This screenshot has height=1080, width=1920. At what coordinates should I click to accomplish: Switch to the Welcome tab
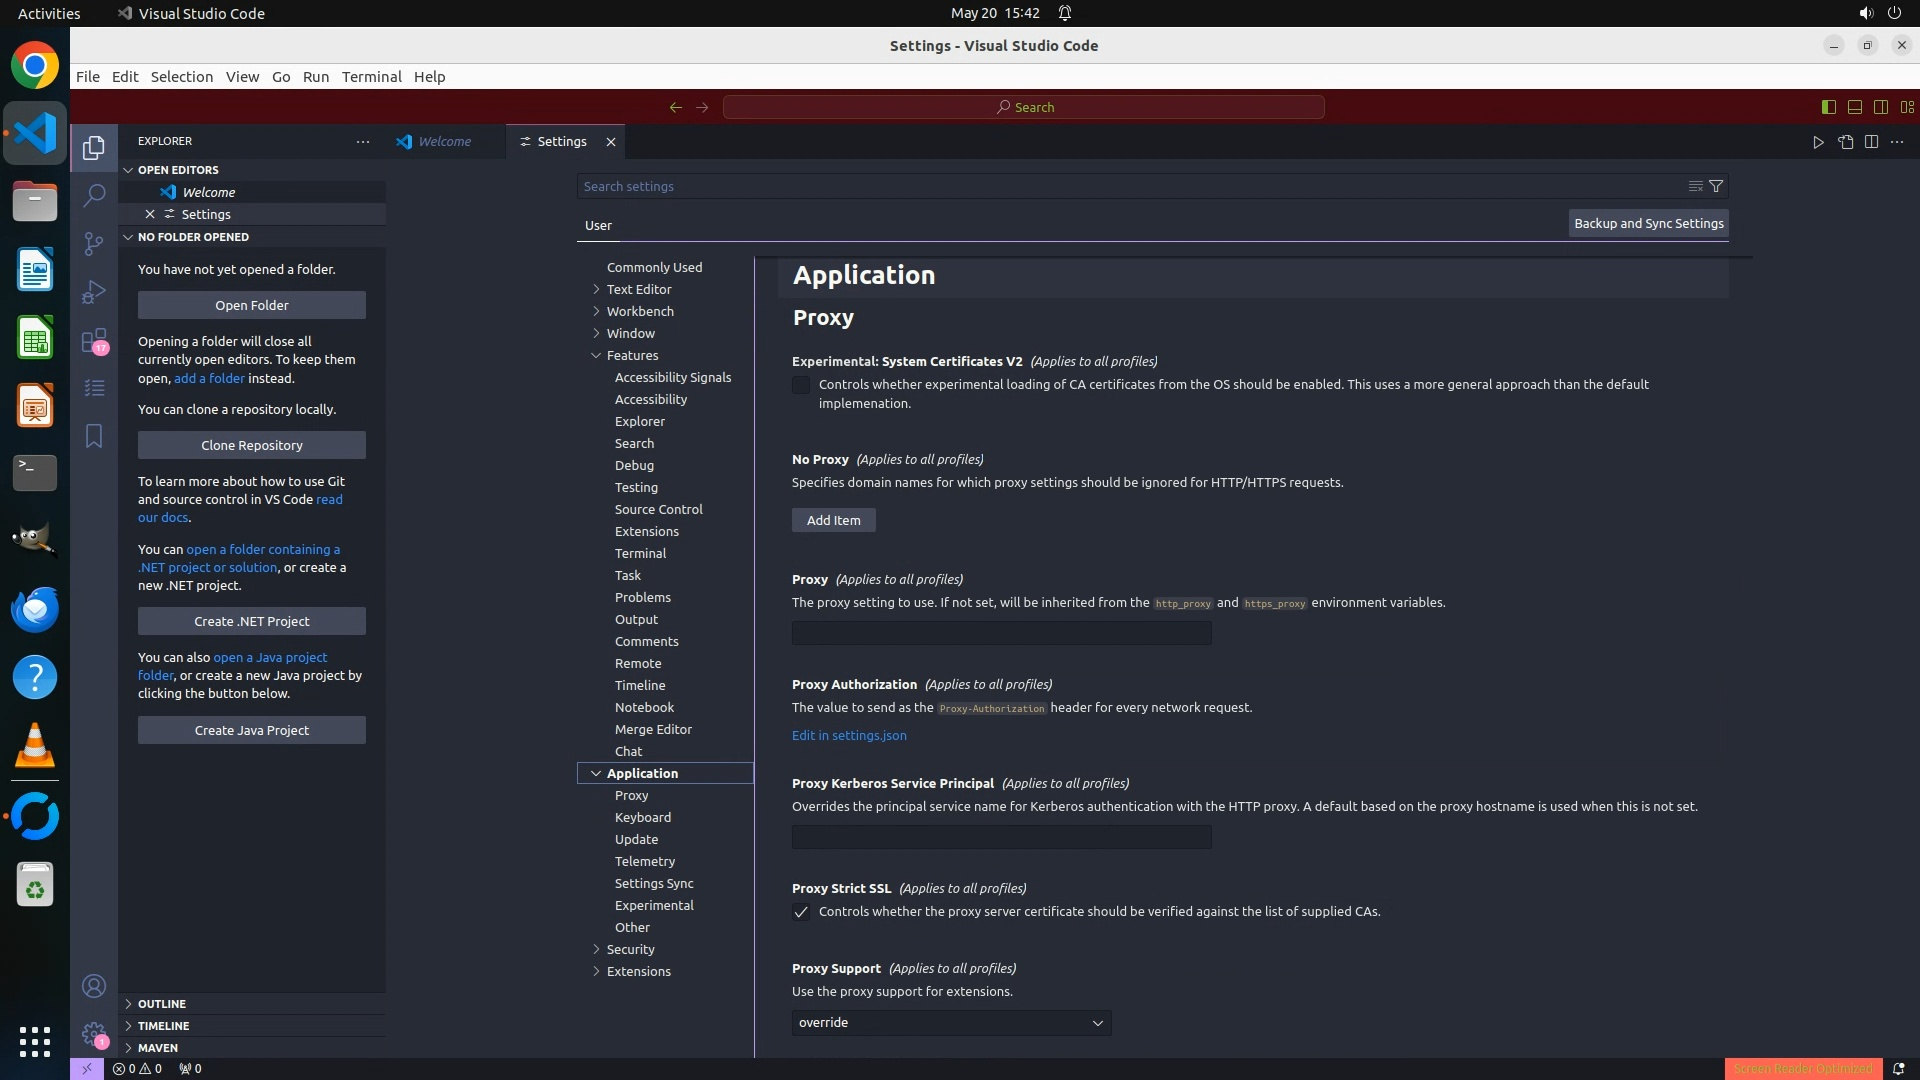(x=444, y=142)
